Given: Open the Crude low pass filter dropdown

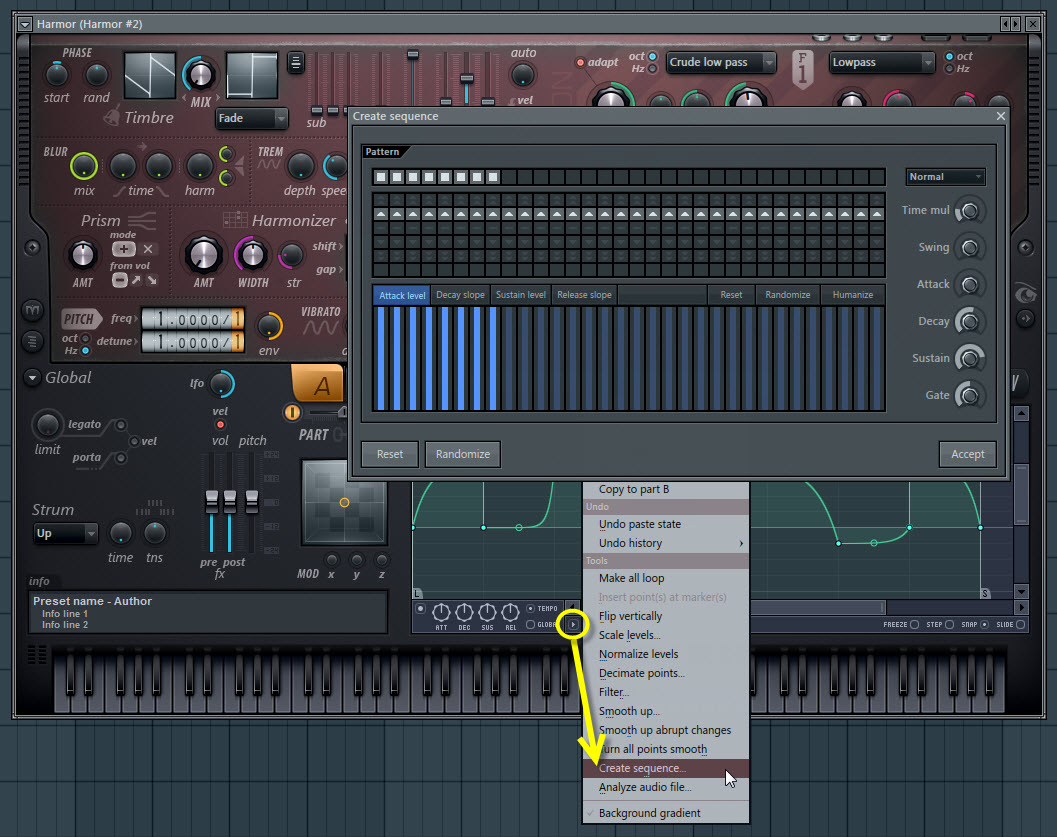Looking at the screenshot, I should [x=721, y=63].
